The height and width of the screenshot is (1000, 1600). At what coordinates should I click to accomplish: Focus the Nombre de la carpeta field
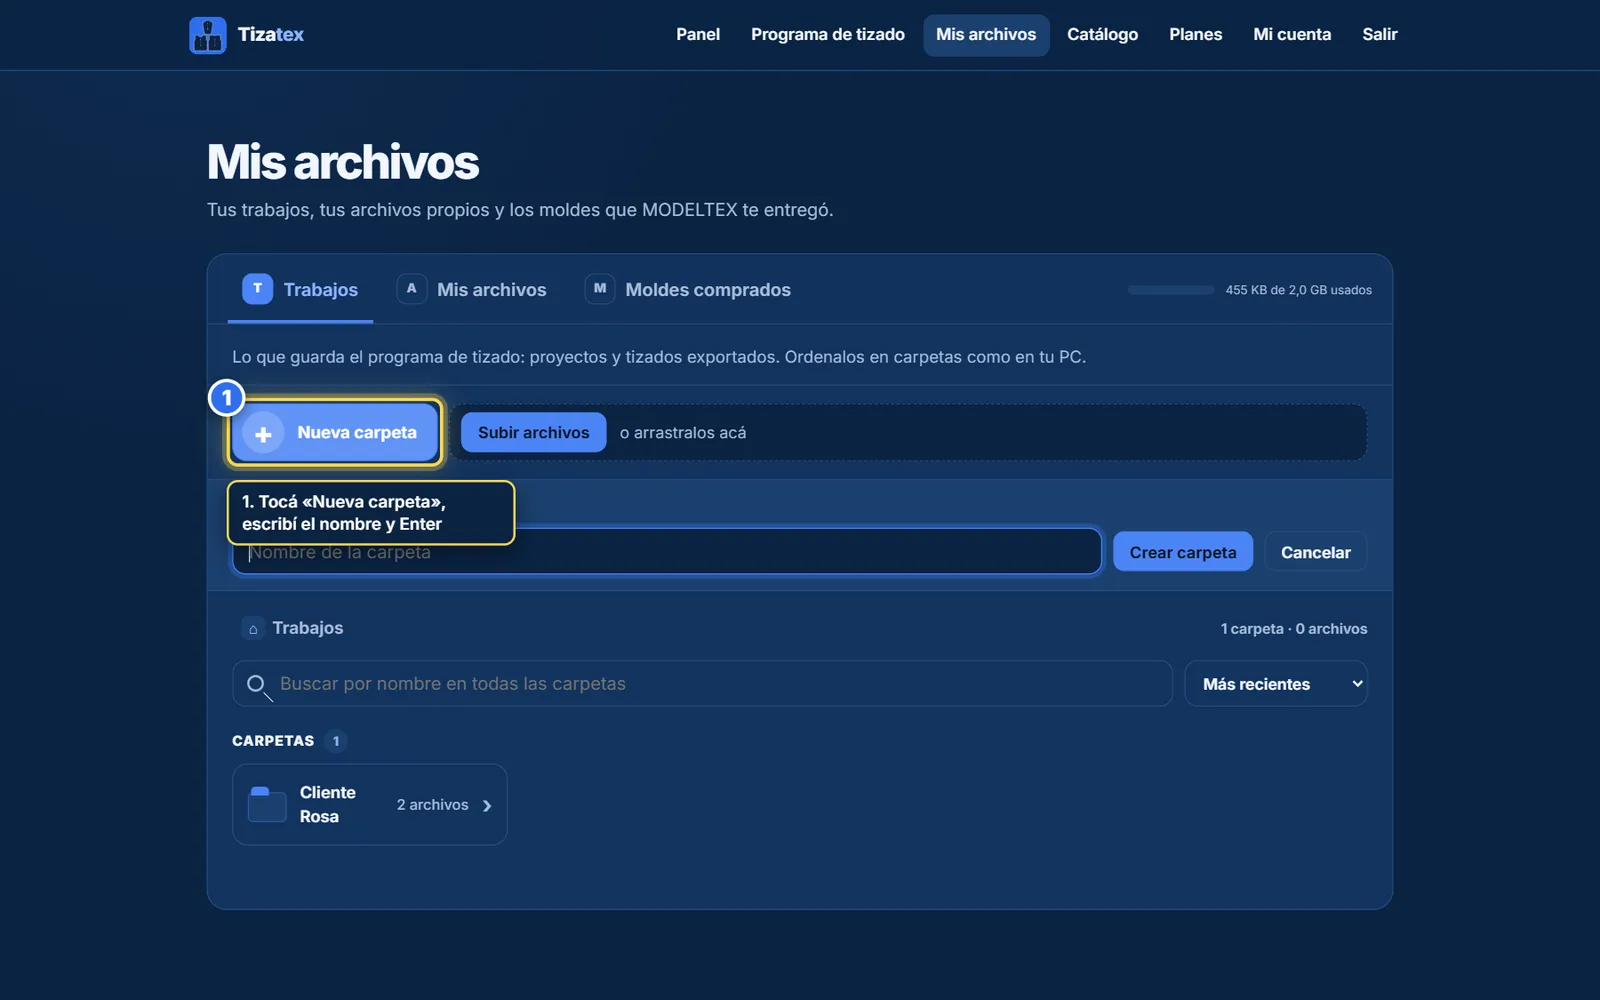pyautogui.click(x=667, y=552)
